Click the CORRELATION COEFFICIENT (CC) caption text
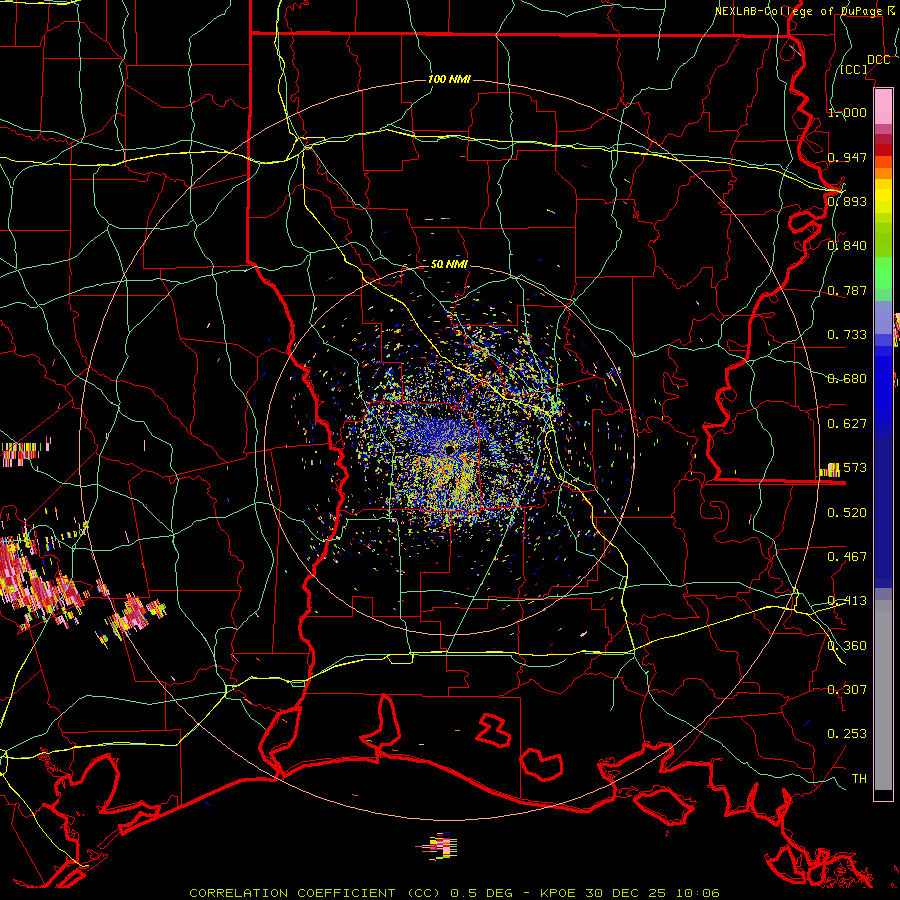This screenshot has height=900, width=900. click(x=315, y=893)
